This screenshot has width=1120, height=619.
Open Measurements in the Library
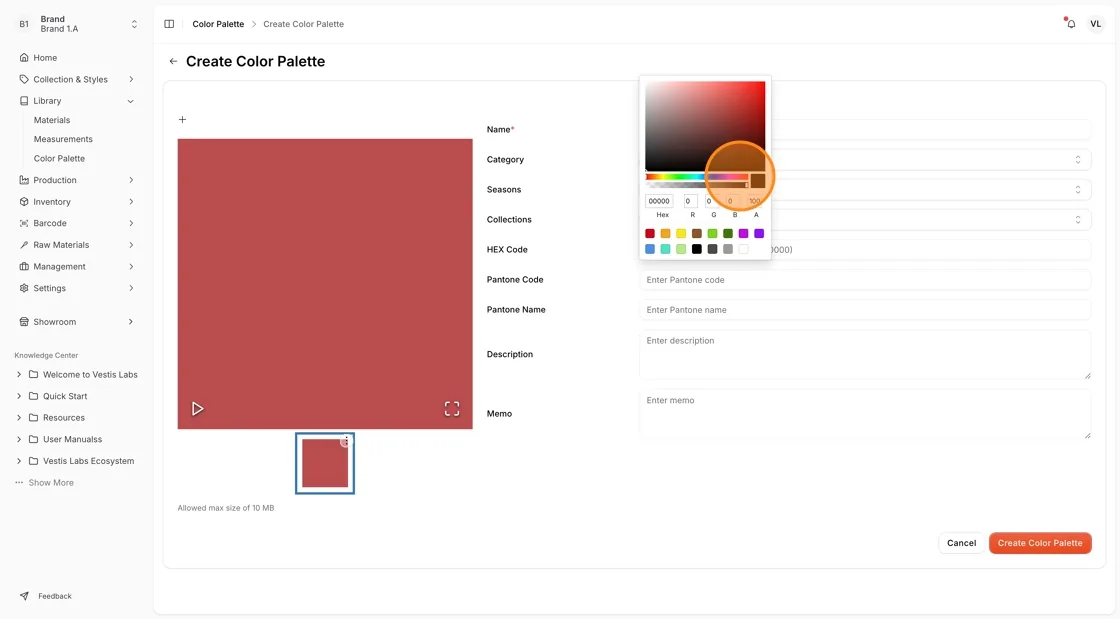tap(63, 139)
